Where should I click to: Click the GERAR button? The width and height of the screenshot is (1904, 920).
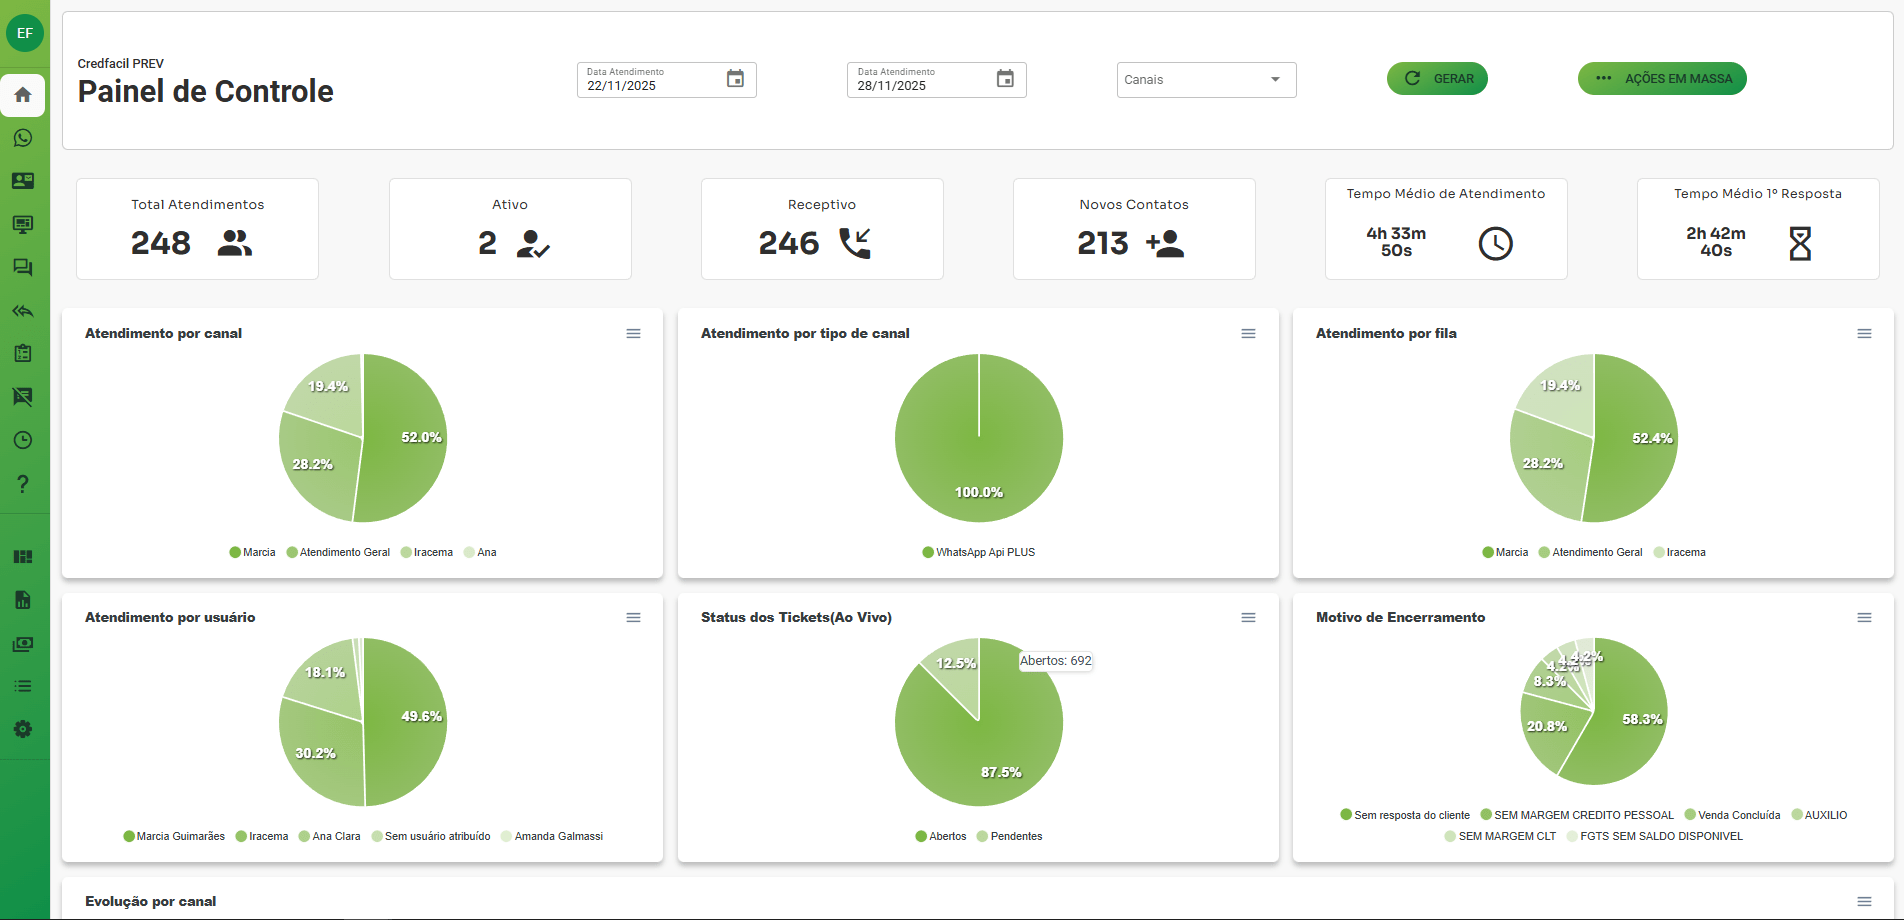[1437, 79]
